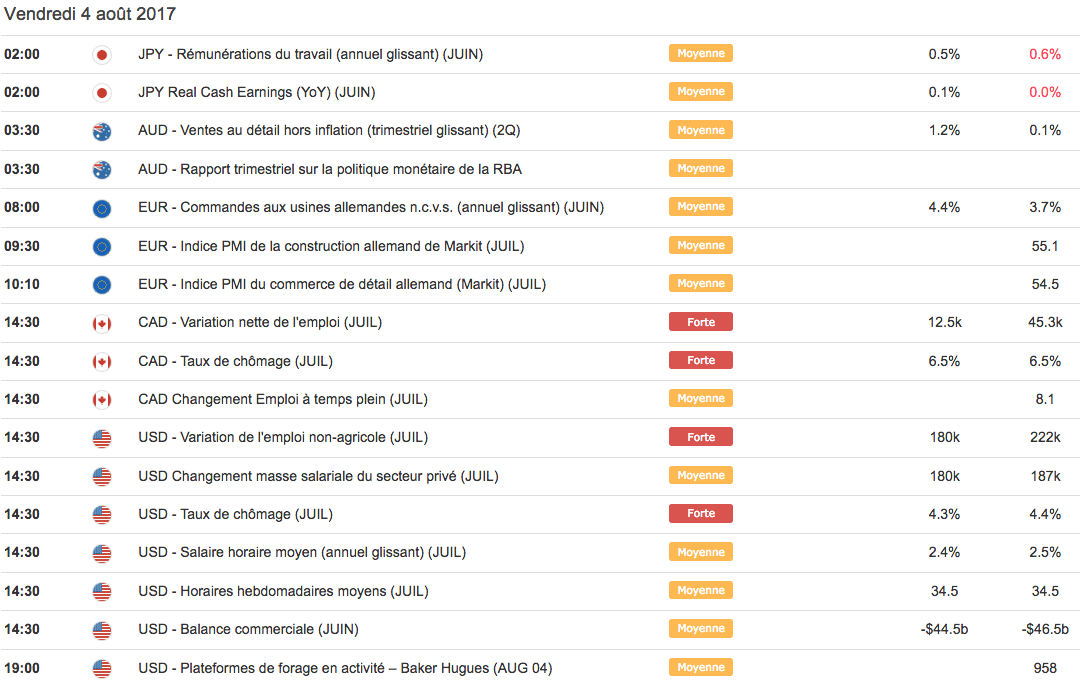Click the red 0.6% value for JPY Rémunérations

[x=1044, y=54]
